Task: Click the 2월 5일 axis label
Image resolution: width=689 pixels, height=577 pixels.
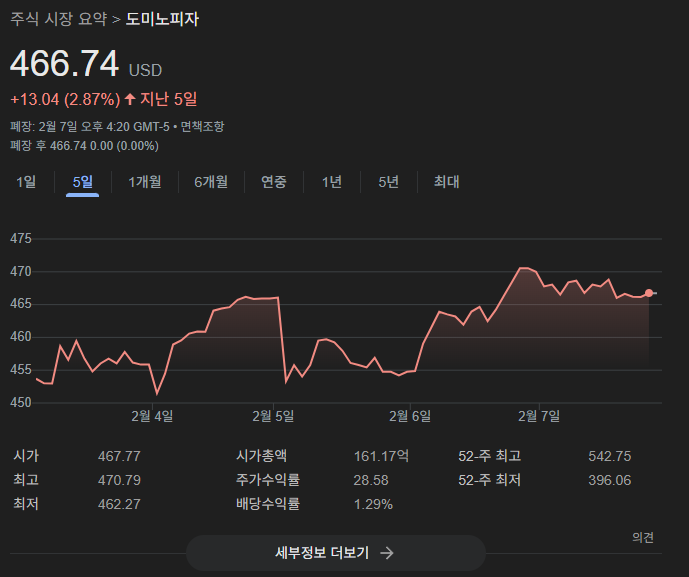Action: [x=273, y=416]
